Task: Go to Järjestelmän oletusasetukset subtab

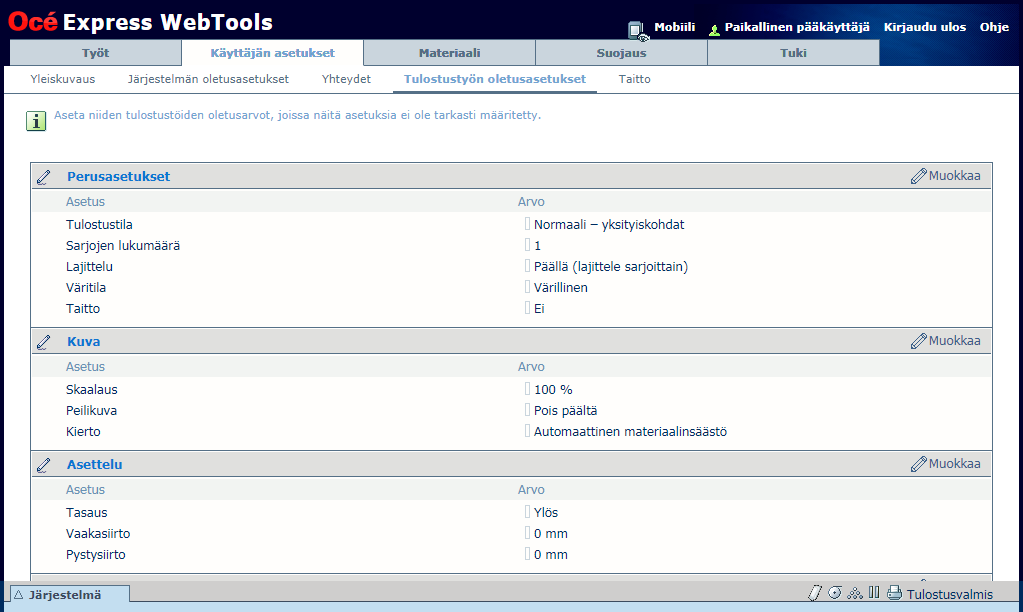Action: point(208,79)
